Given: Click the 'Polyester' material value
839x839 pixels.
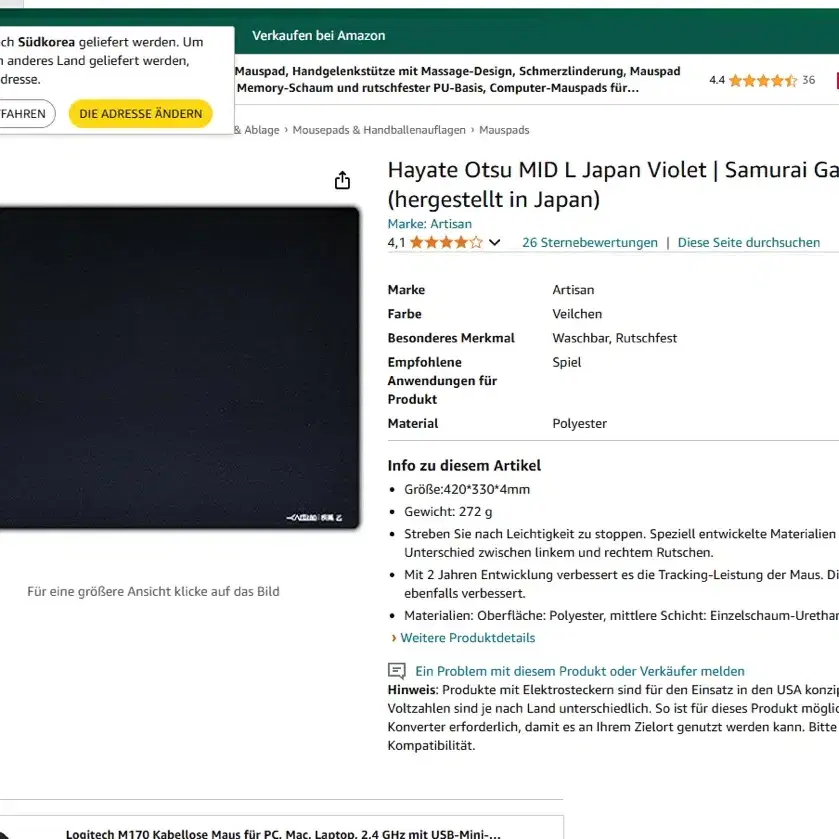Looking at the screenshot, I should point(579,423).
